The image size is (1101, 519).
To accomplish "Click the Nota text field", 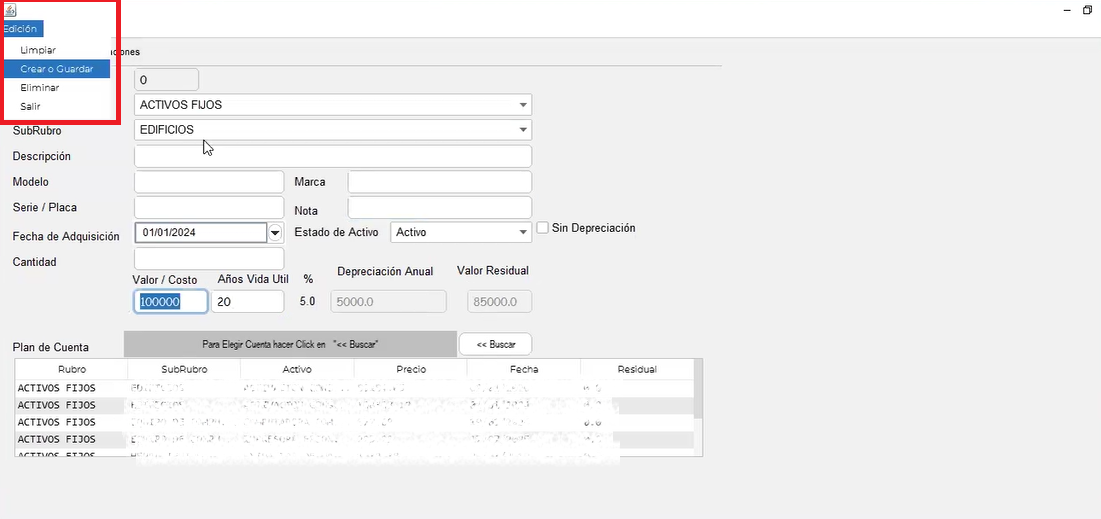I will pos(440,207).
